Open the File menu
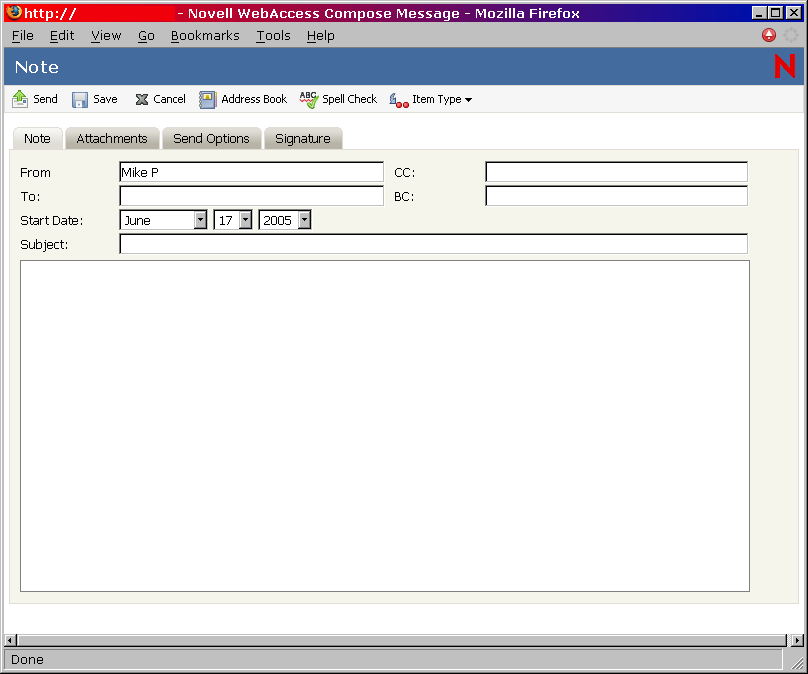 pos(23,36)
